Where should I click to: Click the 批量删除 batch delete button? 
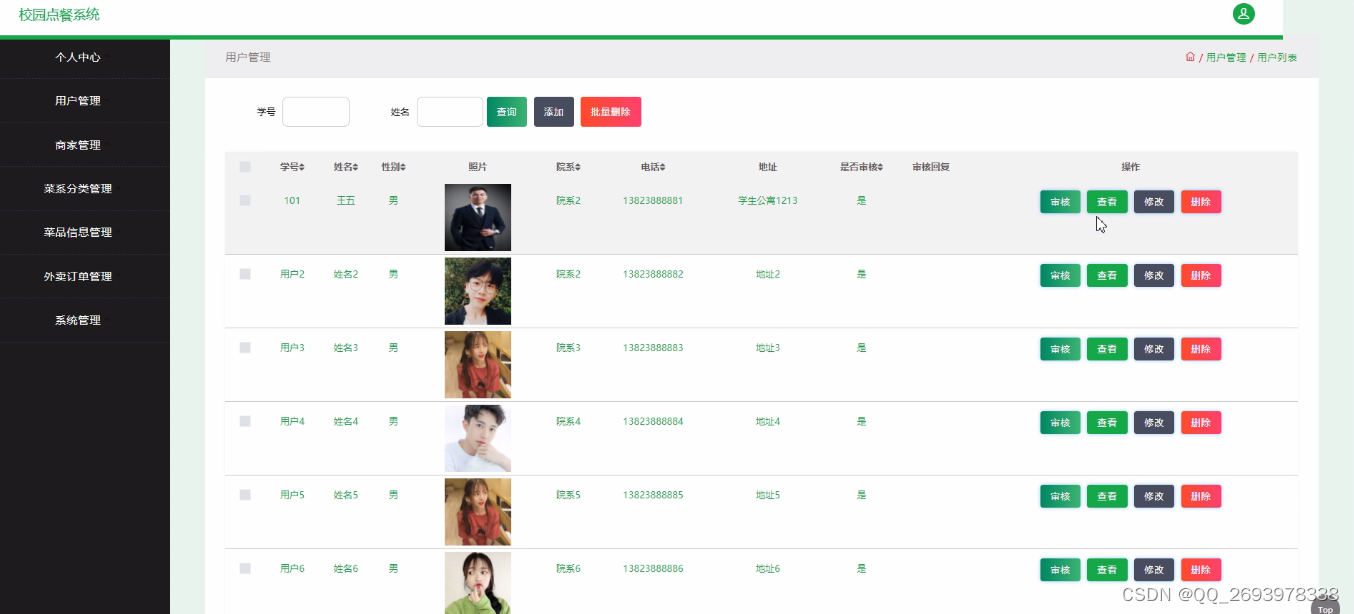click(611, 112)
